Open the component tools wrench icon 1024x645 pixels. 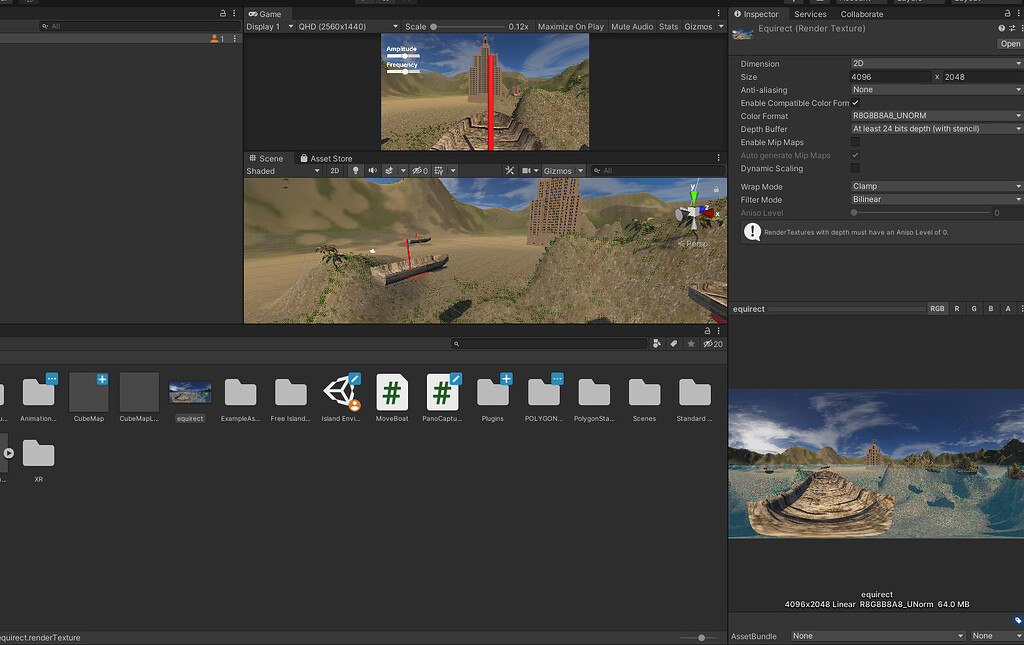click(x=510, y=170)
